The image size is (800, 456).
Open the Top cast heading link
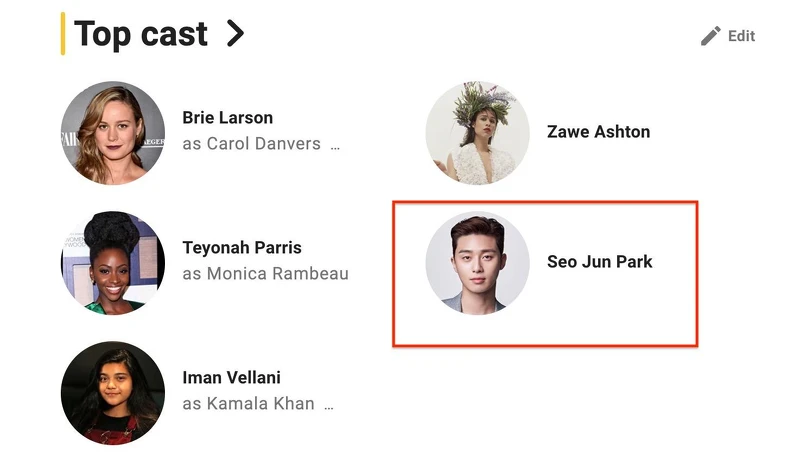click(x=141, y=34)
